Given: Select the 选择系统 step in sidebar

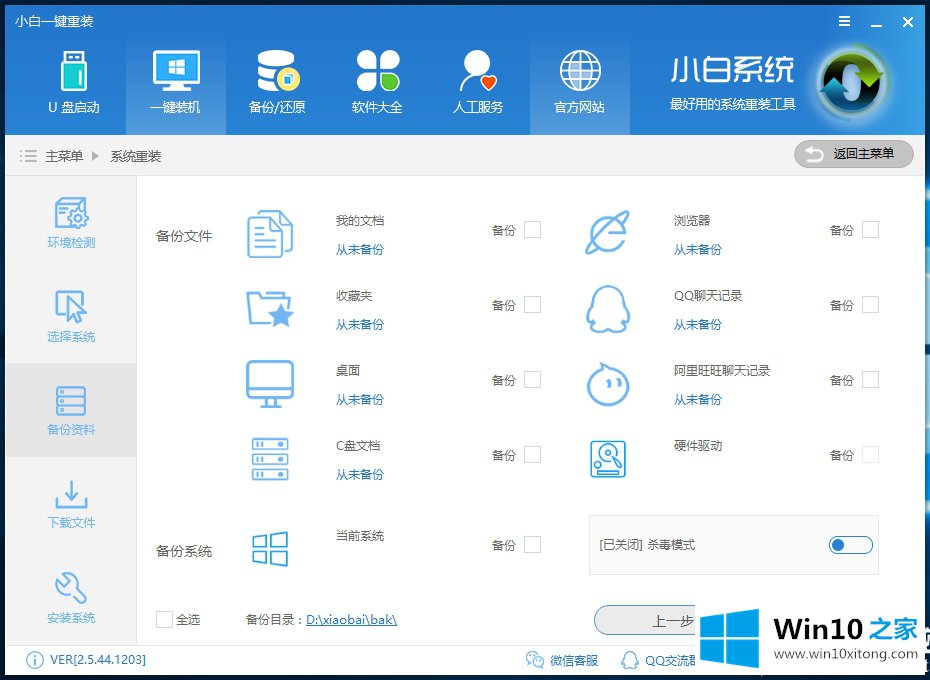Looking at the screenshot, I should [x=71, y=316].
